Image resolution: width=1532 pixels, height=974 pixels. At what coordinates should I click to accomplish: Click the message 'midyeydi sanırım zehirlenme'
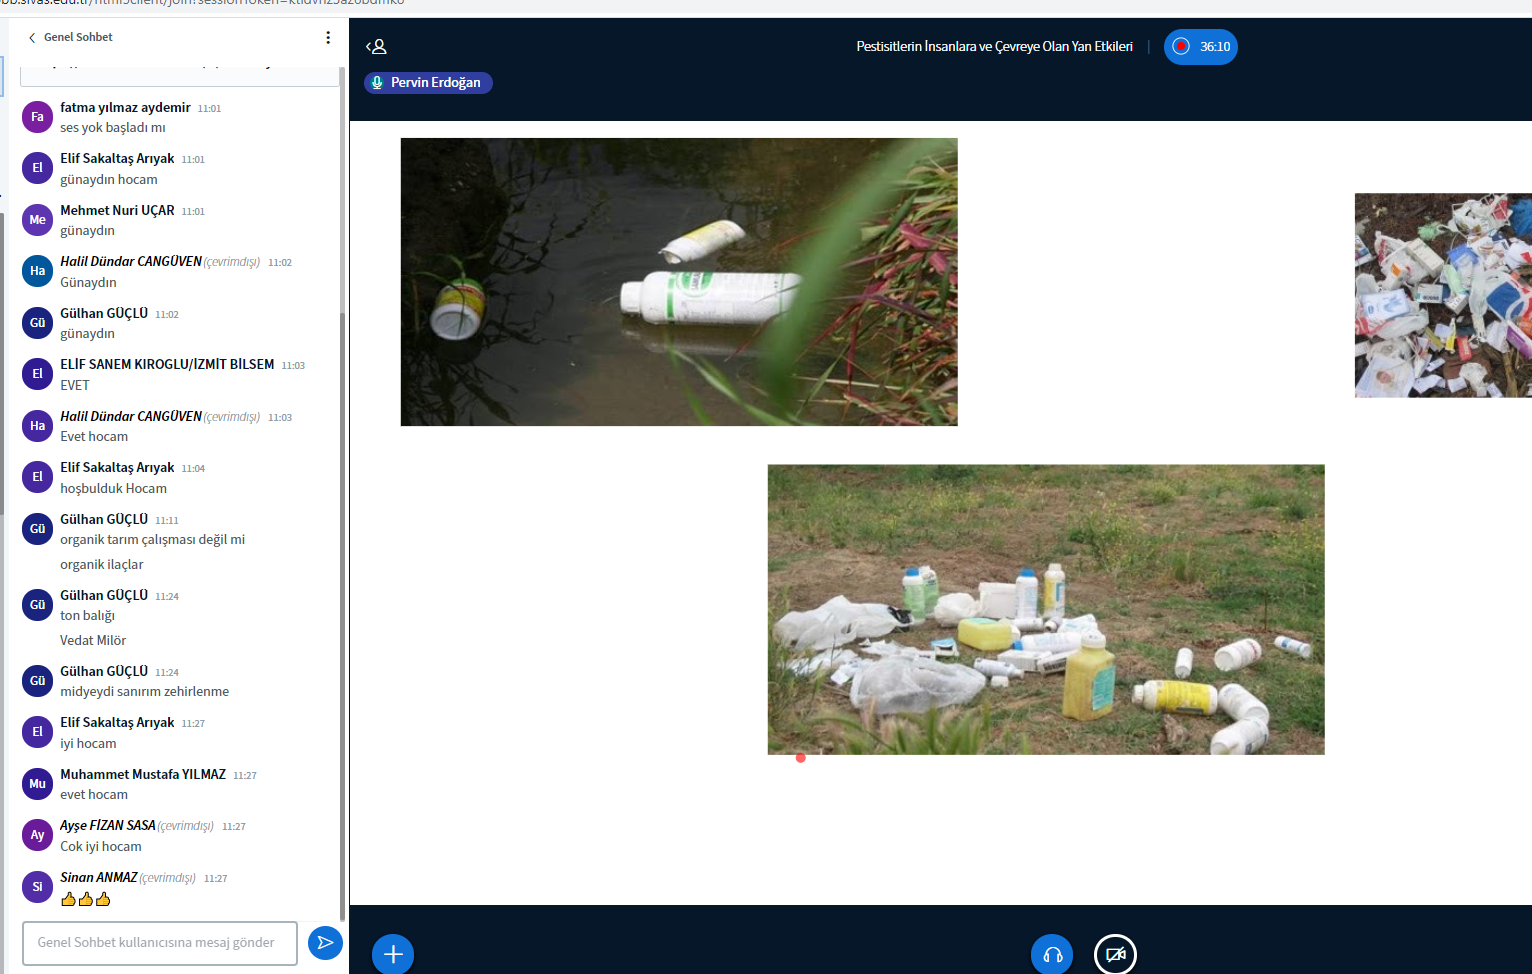click(144, 692)
